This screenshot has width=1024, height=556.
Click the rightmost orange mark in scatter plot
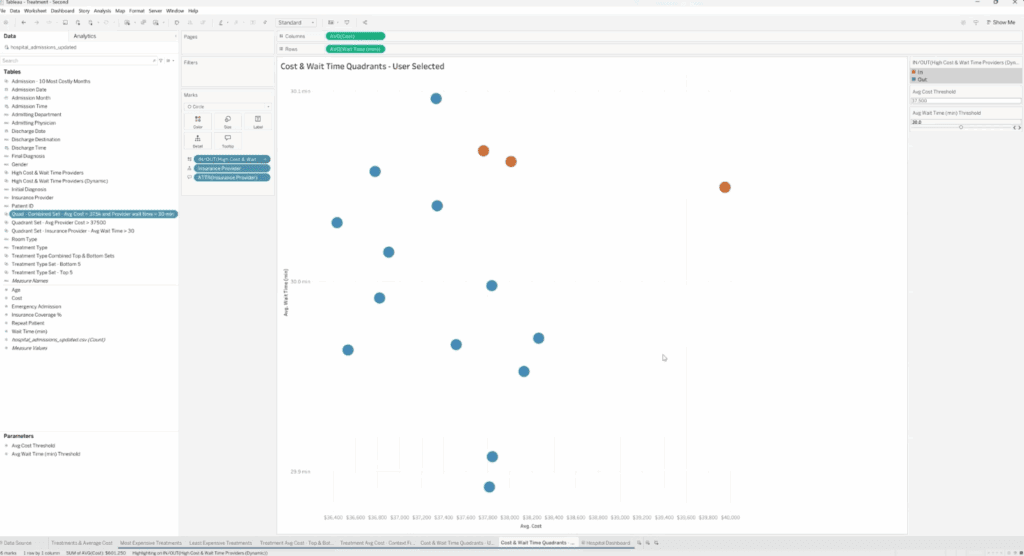pos(725,188)
